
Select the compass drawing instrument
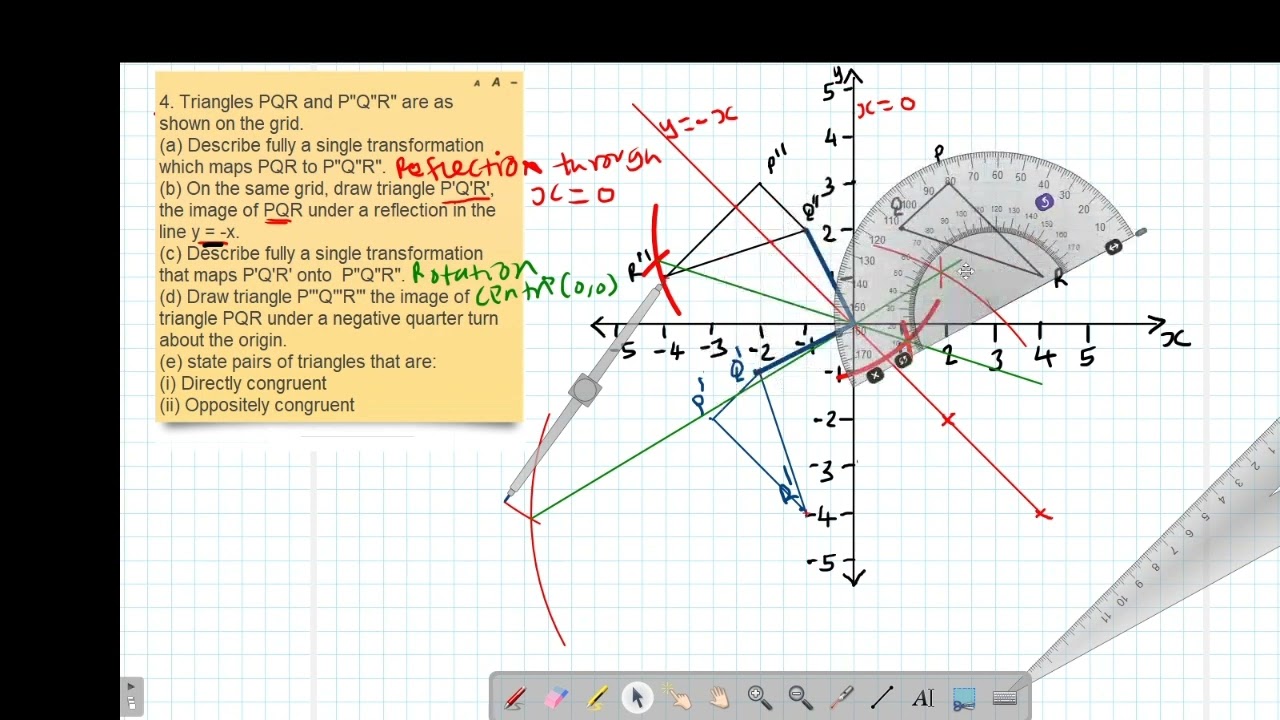coord(584,392)
